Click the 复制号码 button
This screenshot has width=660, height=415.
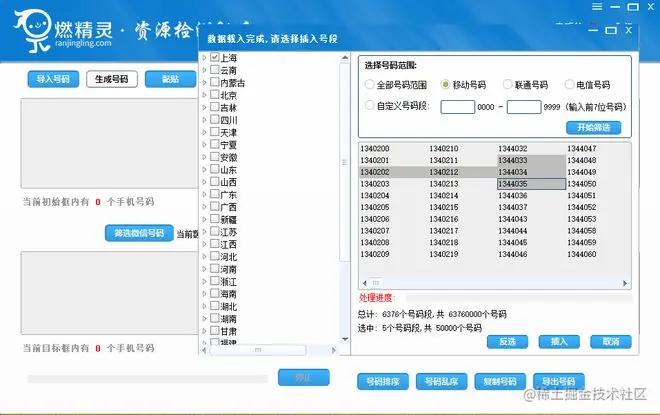[500, 381]
